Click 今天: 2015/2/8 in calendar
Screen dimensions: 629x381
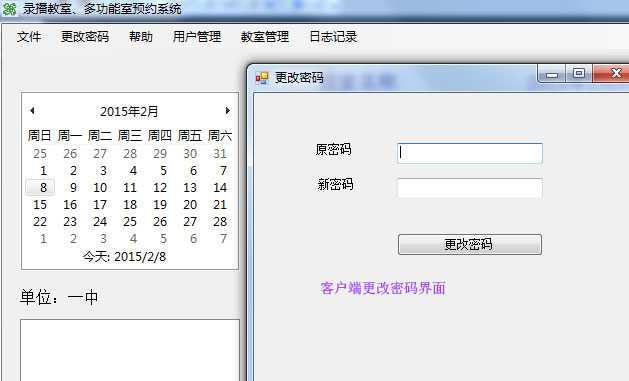click(124, 257)
